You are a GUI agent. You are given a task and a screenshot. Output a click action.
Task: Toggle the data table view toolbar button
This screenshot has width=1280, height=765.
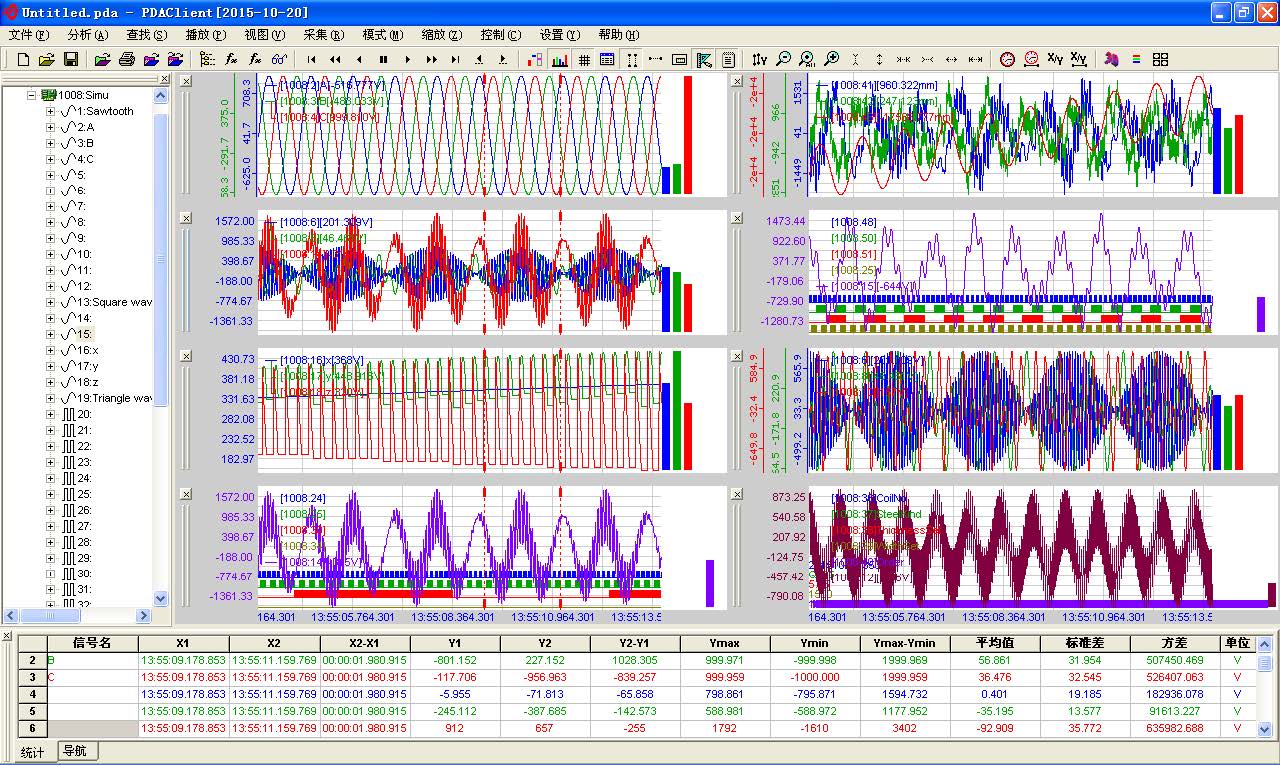click(607, 60)
